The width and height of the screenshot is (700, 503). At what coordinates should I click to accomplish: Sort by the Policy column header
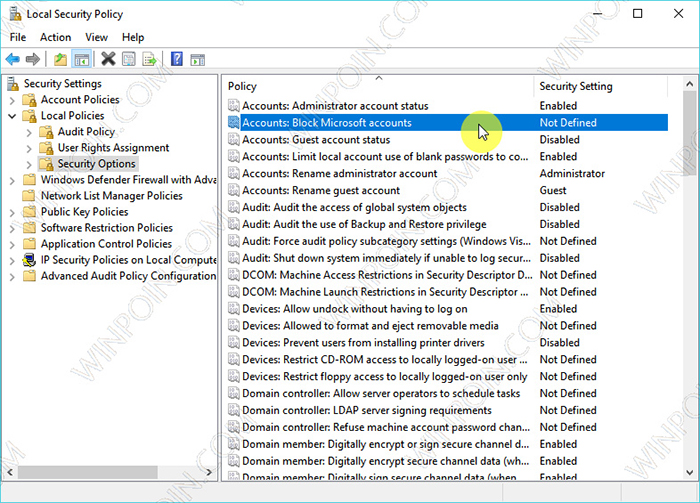[x=379, y=86]
